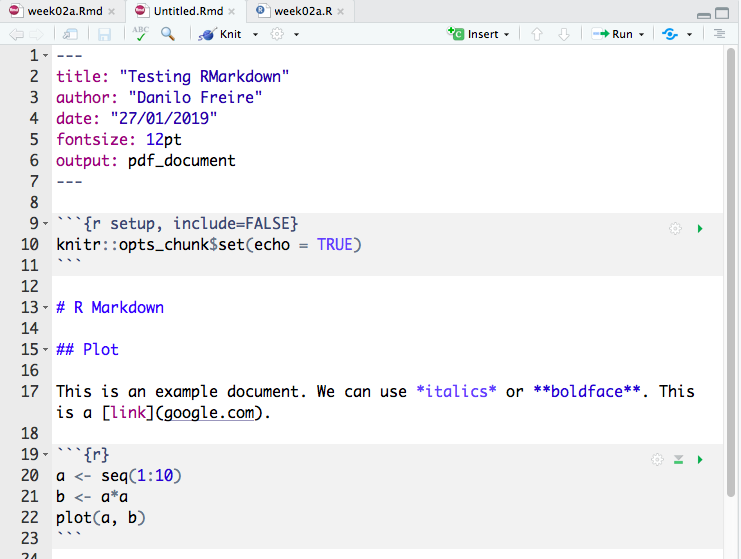
Task: Show document in new window
Action: point(70,34)
